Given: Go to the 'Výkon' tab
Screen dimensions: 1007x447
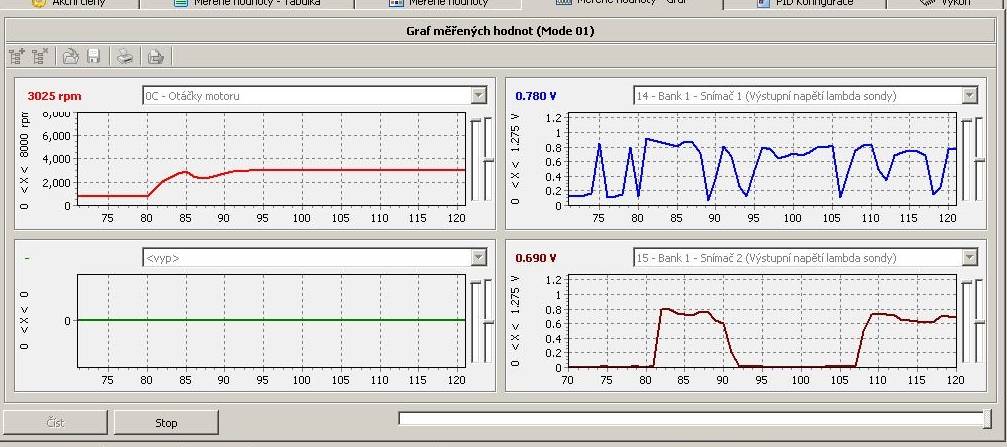Looking at the screenshot, I should pyautogui.click(x=950, y=4).
